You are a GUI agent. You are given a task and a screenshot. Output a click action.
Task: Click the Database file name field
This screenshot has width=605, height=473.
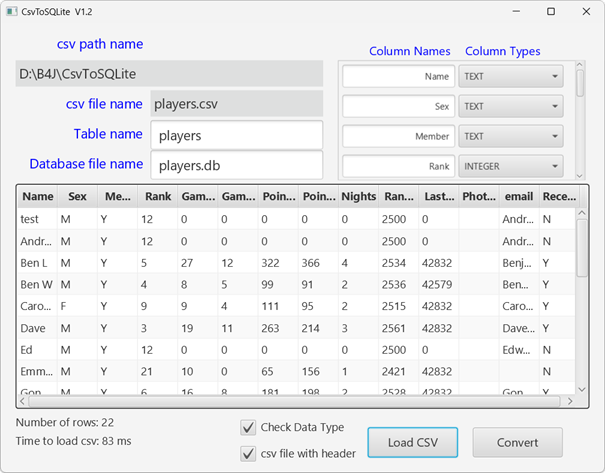[x=236, y=165]
